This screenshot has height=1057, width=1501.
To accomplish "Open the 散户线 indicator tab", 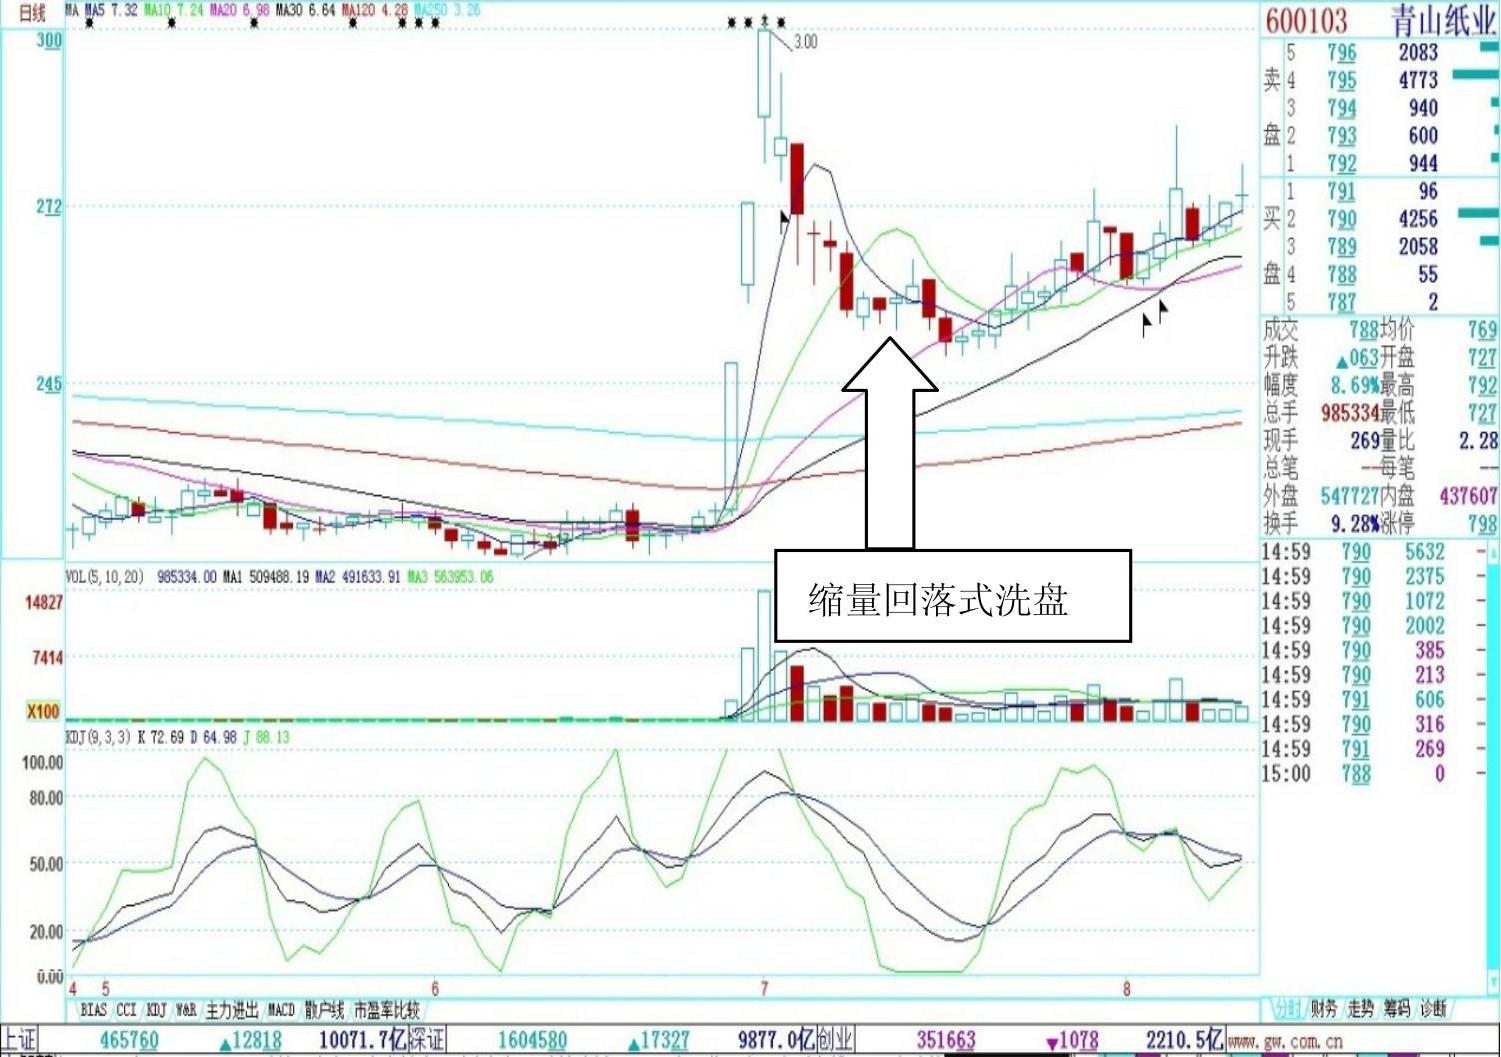I will [324, 1010].
